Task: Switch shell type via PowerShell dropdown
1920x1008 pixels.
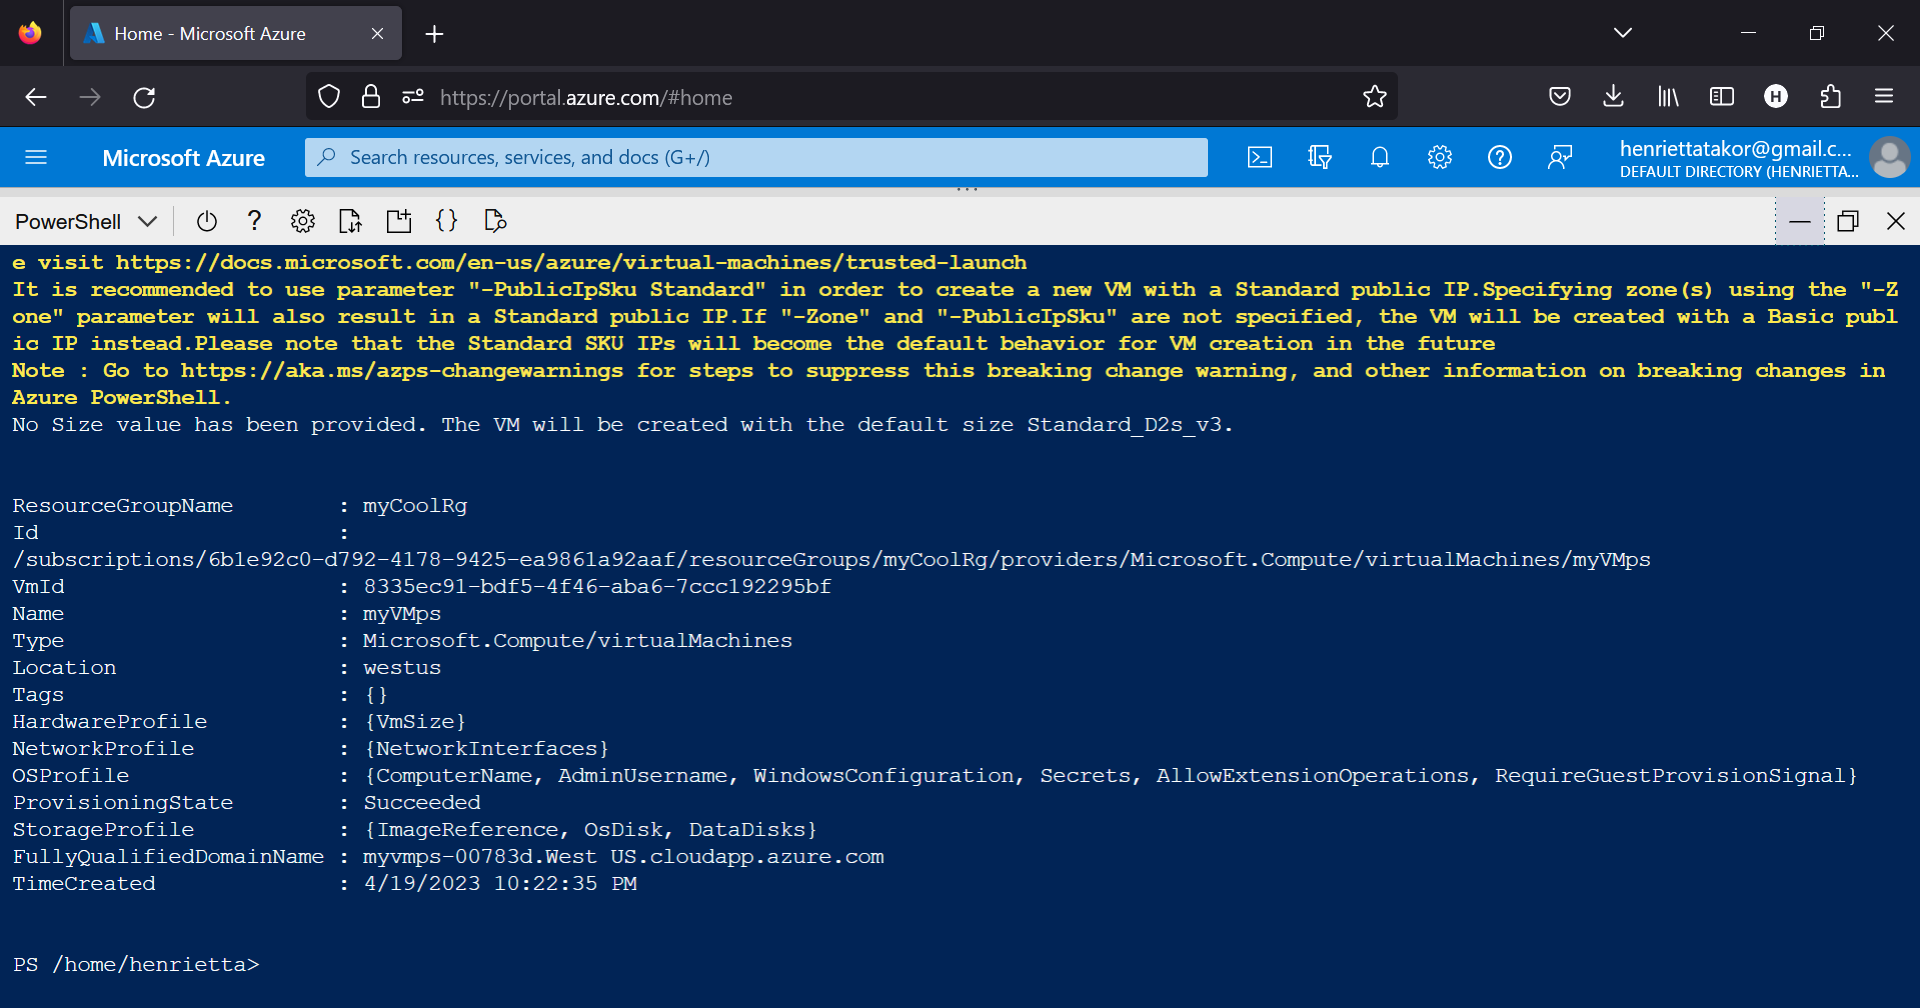Action: point(86,221)
